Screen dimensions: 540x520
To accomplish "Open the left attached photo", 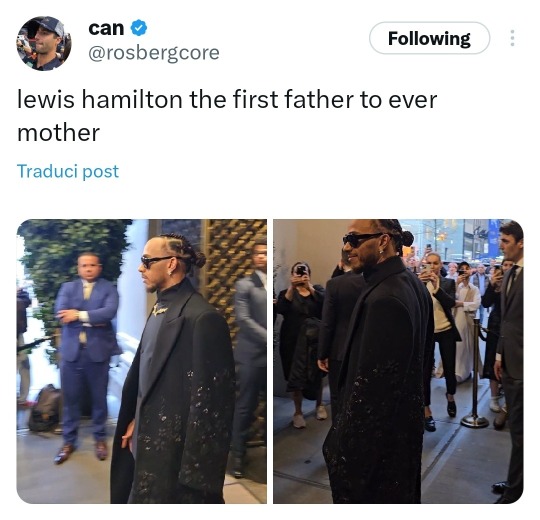I will coord(142,361).
